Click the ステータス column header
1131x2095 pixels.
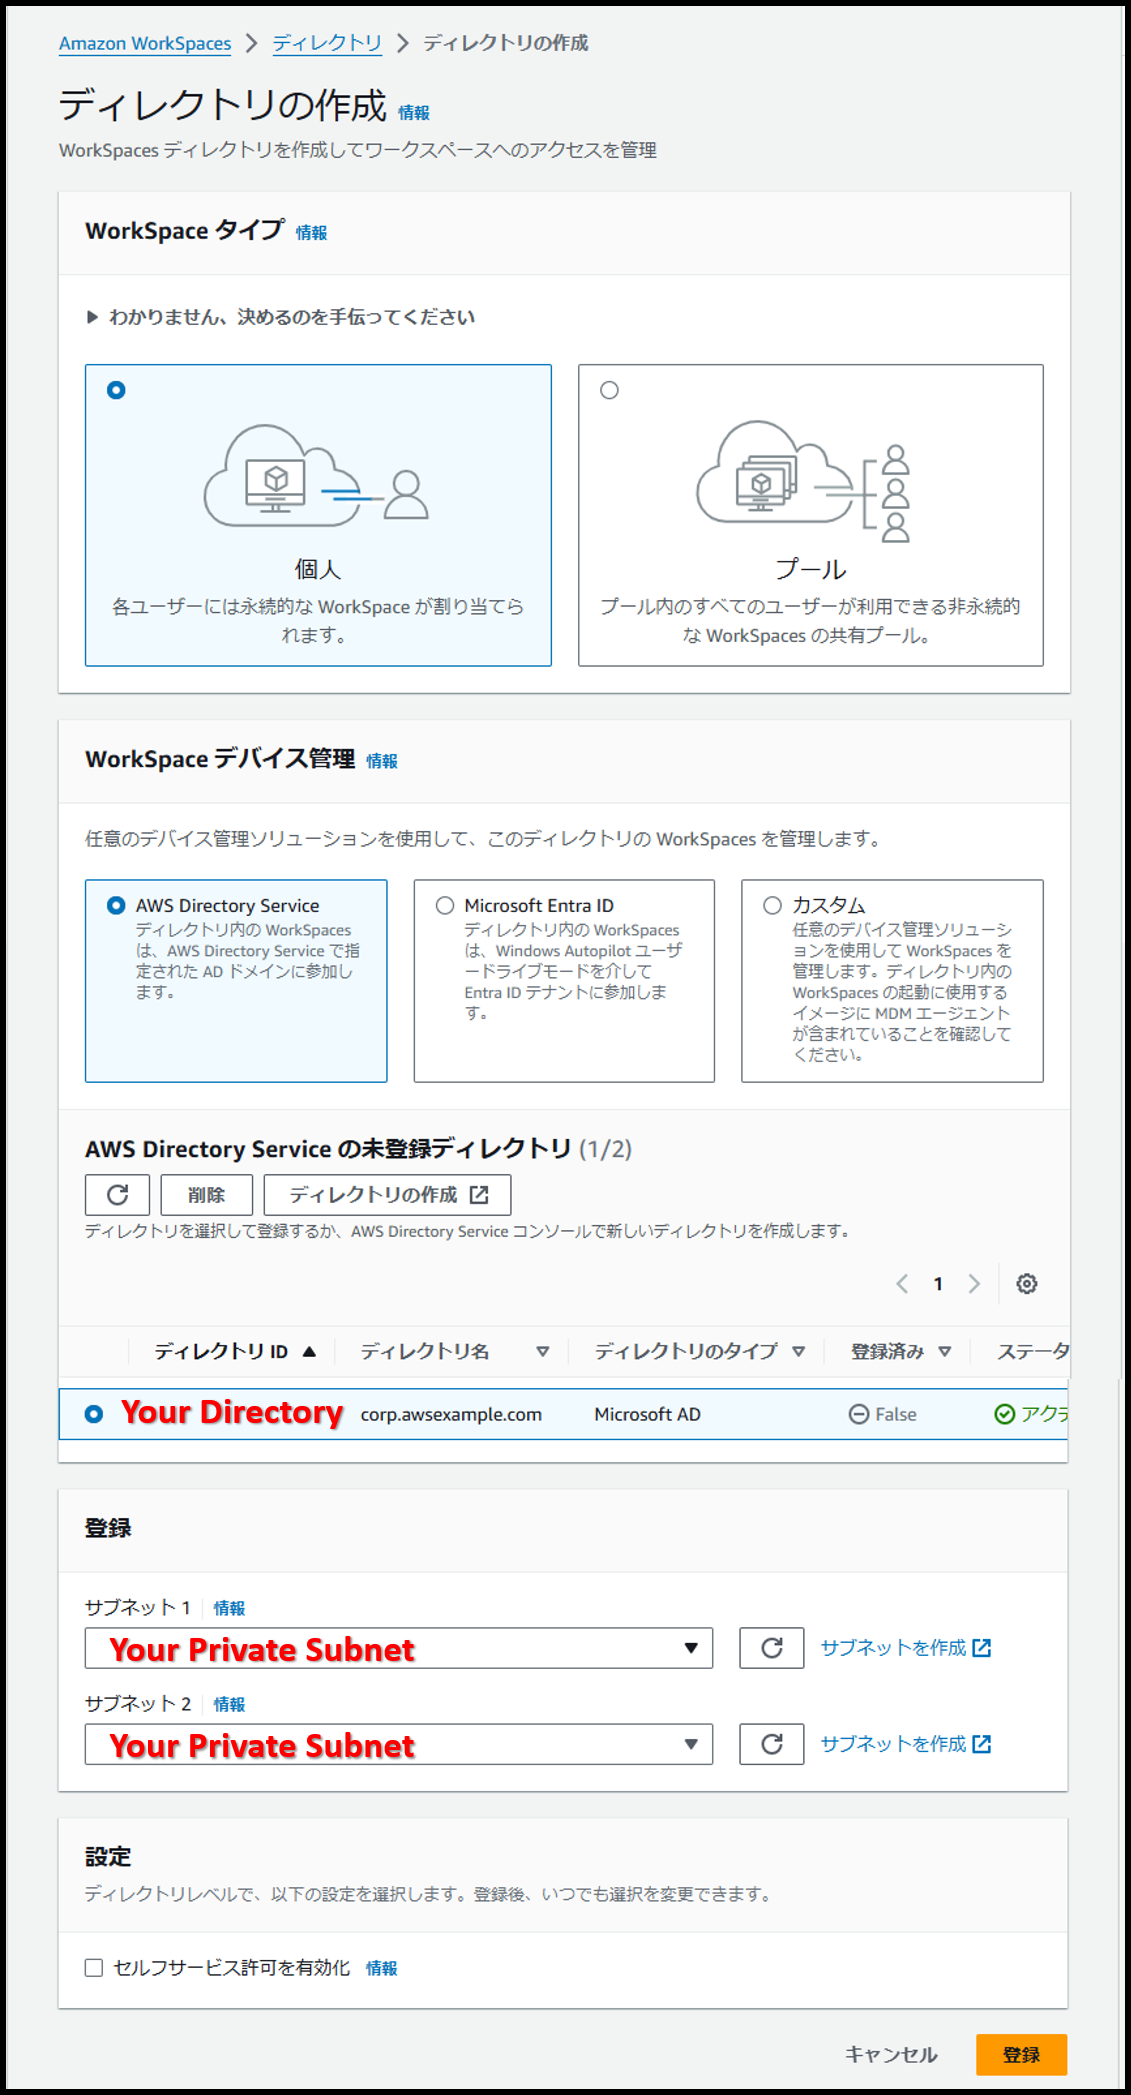1032,1352
